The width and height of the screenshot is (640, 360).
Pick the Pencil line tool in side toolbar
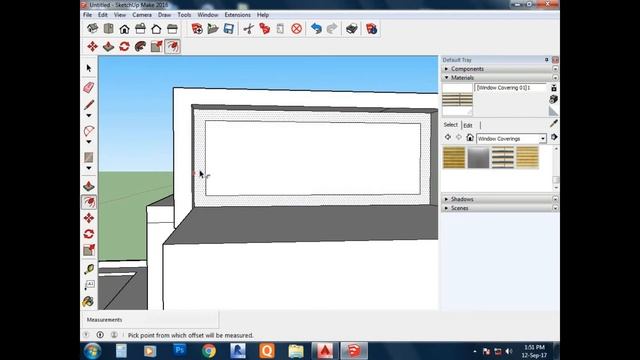(89, 104)
